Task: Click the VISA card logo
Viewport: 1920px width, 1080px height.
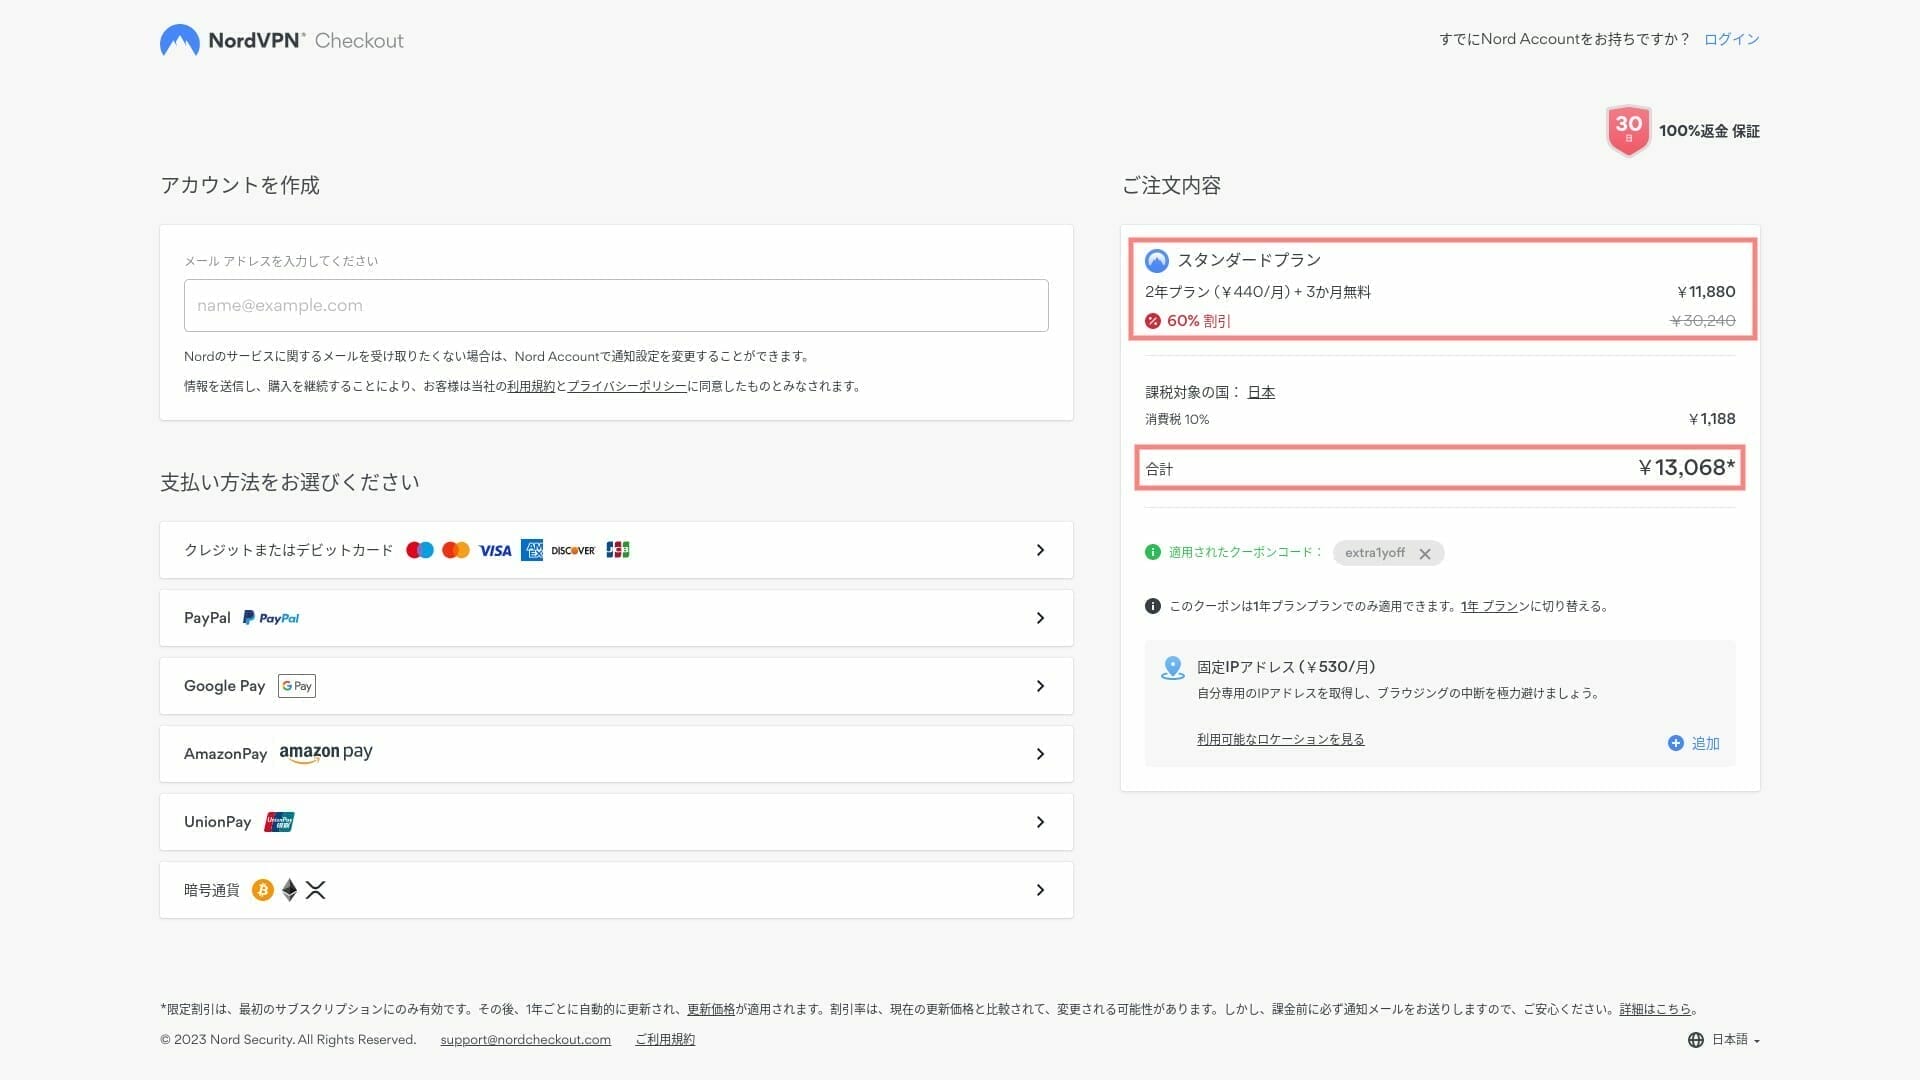Action: (495, 550)
